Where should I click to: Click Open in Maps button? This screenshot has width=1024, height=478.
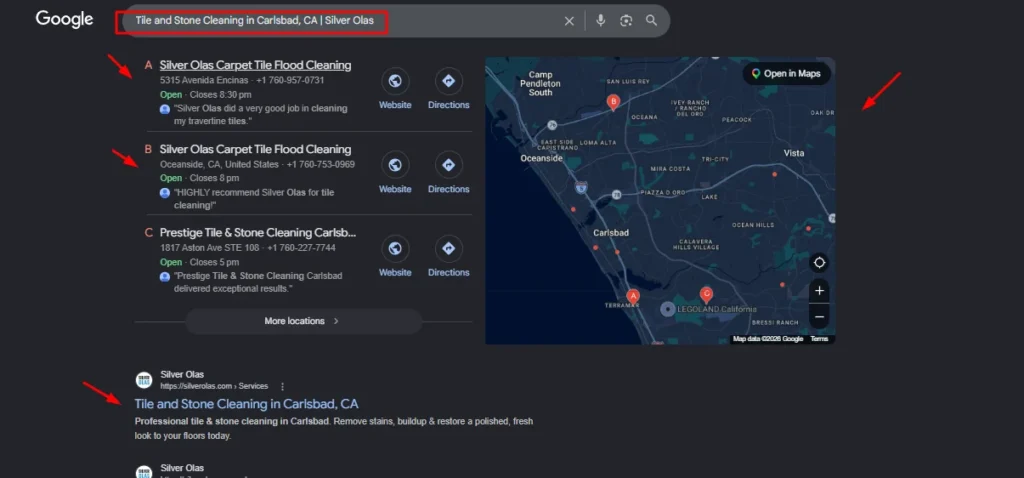tap(786, 74)
